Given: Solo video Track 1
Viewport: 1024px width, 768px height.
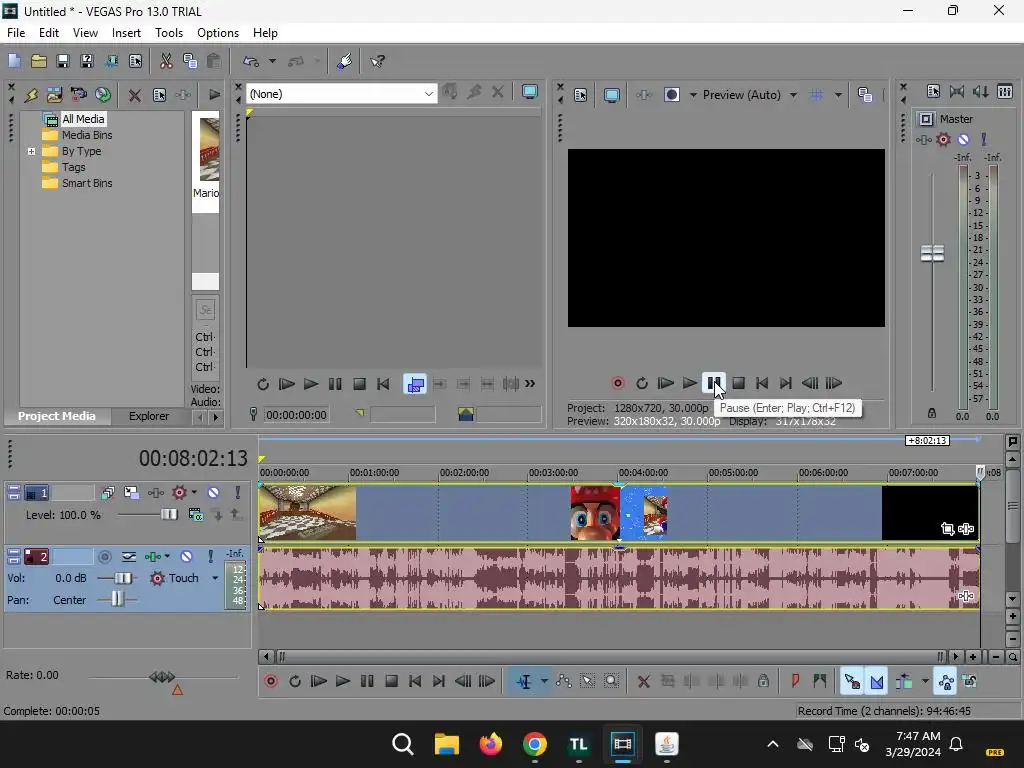Looking at the screenshot, I should point(238,492).
